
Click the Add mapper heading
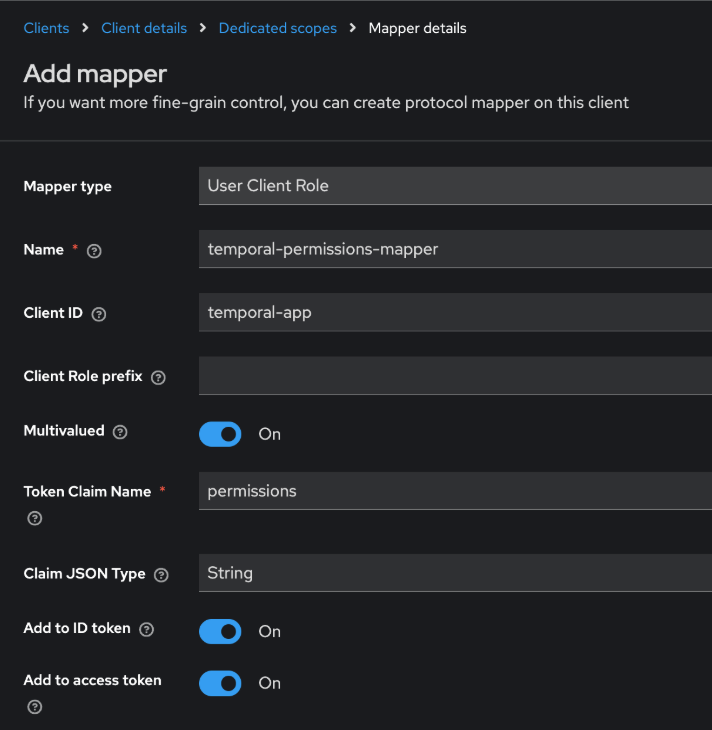click(95, 74)
